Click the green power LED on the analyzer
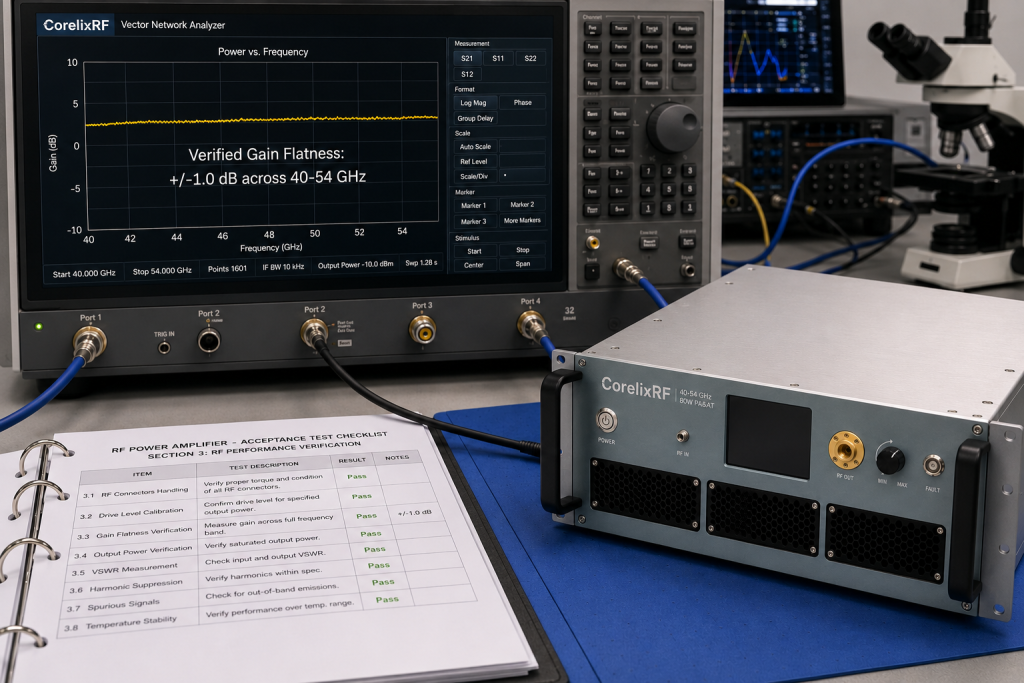This screenshot has height=683, width=1024. coord(39,326)
